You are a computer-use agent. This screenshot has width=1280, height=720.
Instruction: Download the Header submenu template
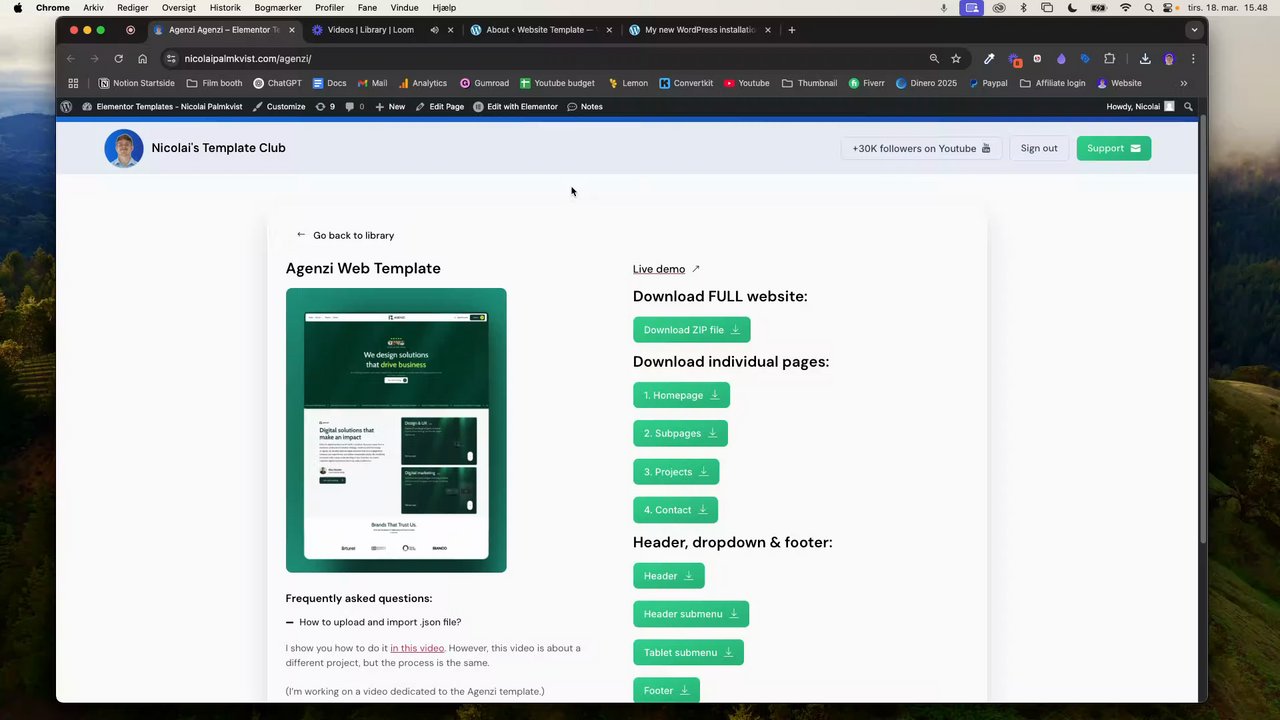(691, 614)
